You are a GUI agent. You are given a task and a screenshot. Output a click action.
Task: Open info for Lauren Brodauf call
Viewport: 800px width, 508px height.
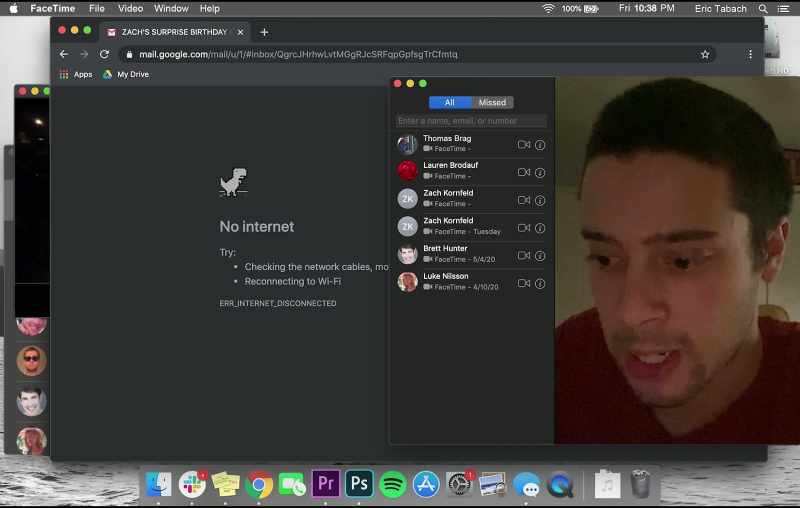click(540, 173)
